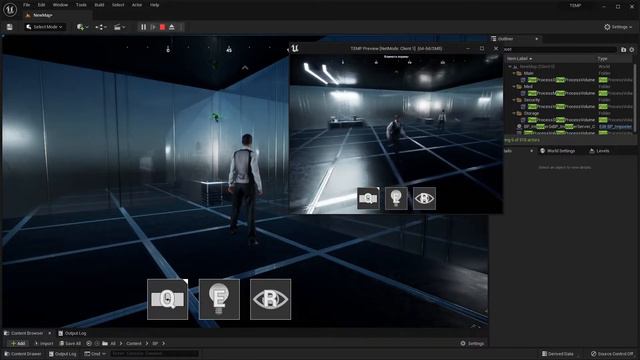Open the Levels tab

point(599,151)
